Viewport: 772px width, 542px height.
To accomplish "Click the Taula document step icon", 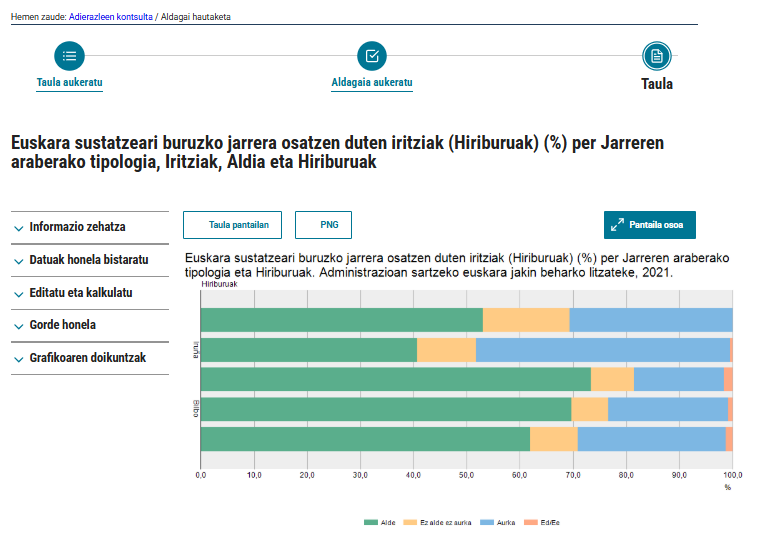I will click(656, 56).
